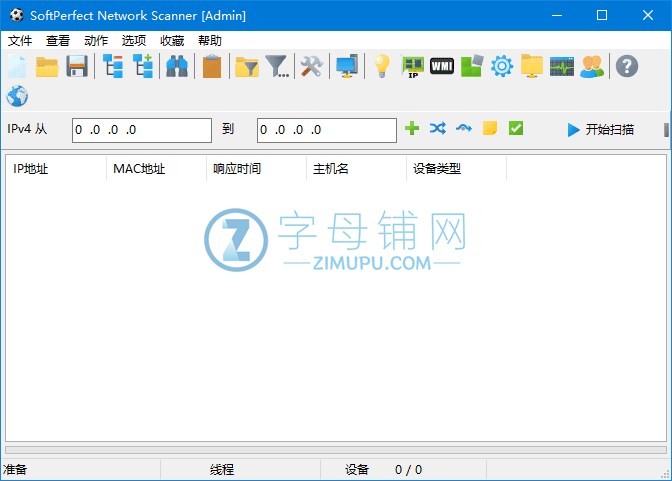Click the 设备 status bar label

357,470
